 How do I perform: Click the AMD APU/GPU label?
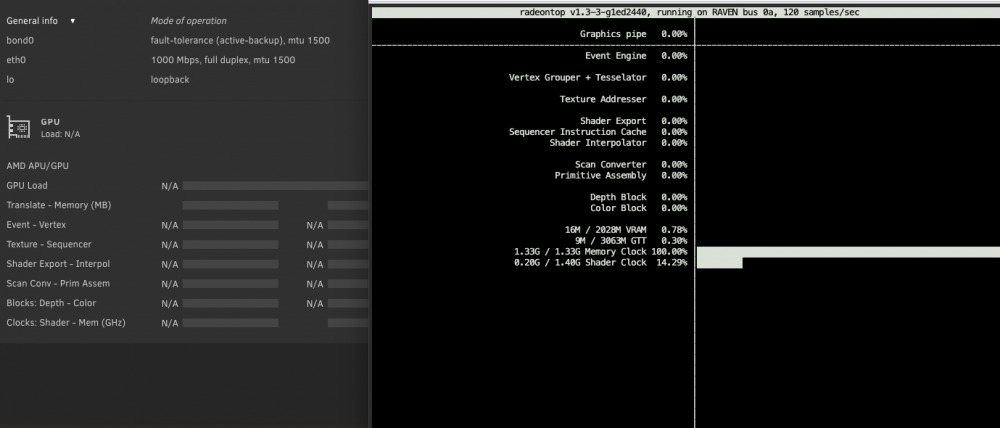coord(38,166)
